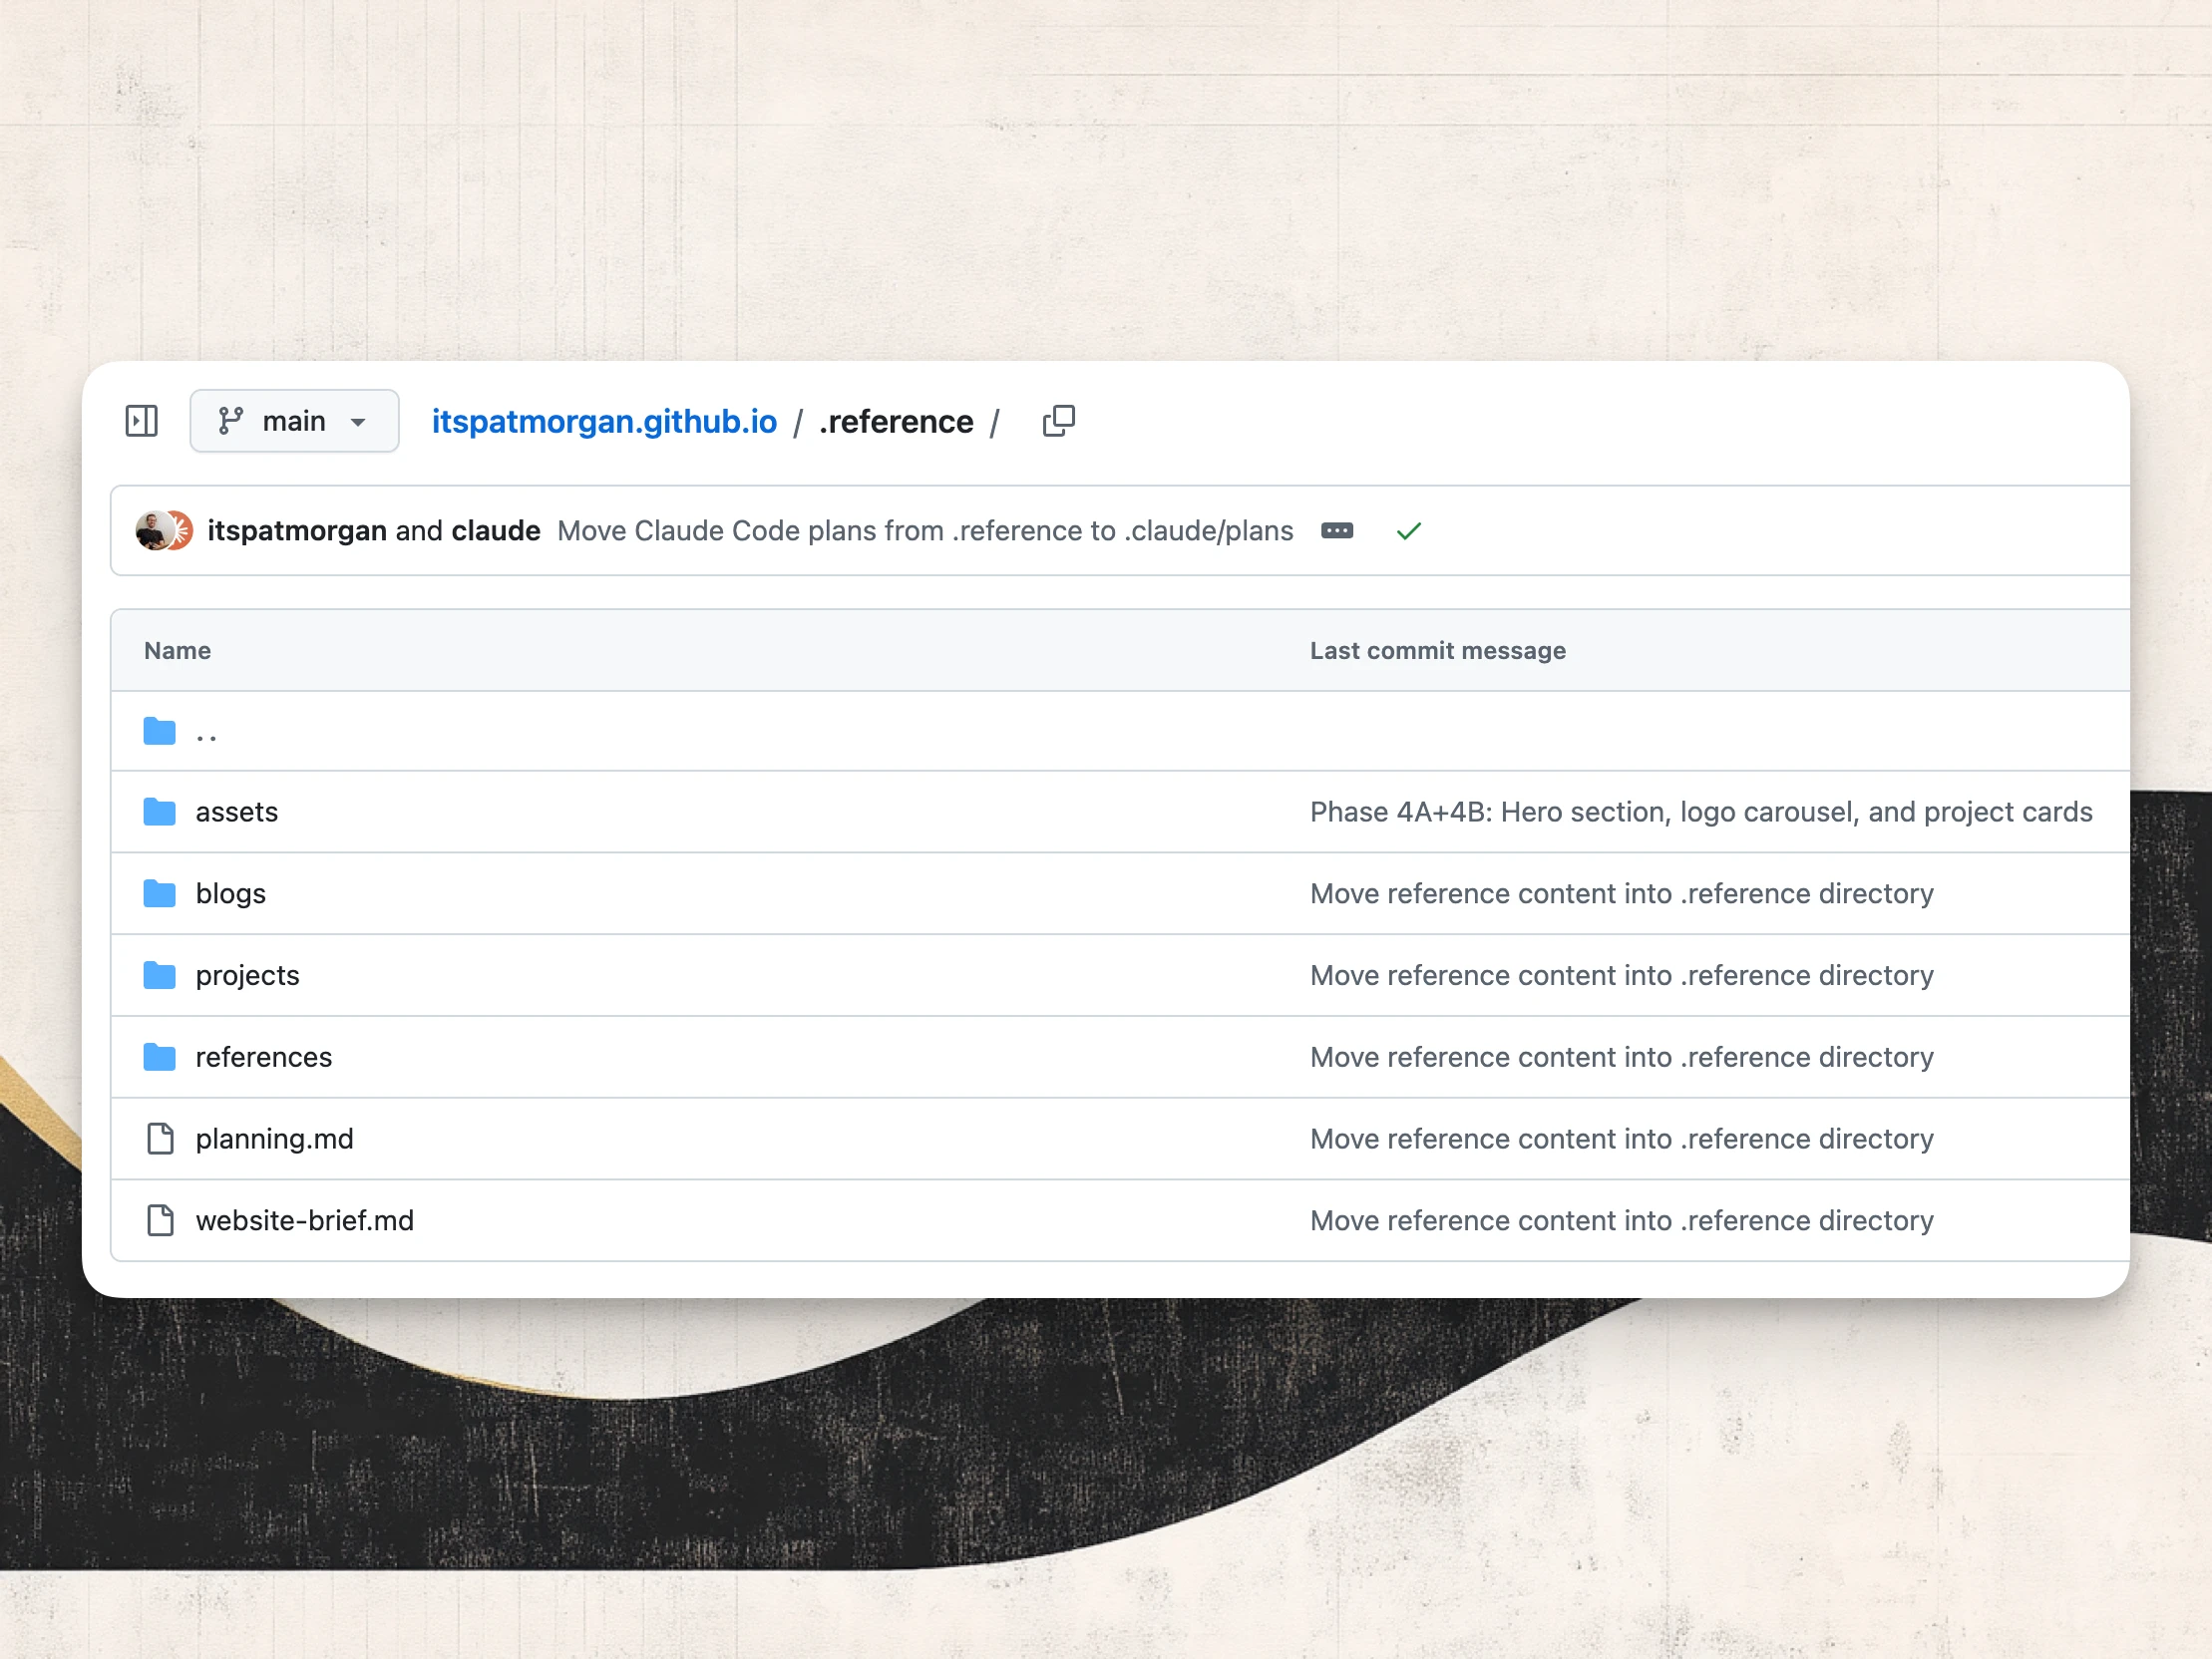Open the blogs folder
The height and width of the screenshot is (1659, 2212).
click(x=231, y=894)
